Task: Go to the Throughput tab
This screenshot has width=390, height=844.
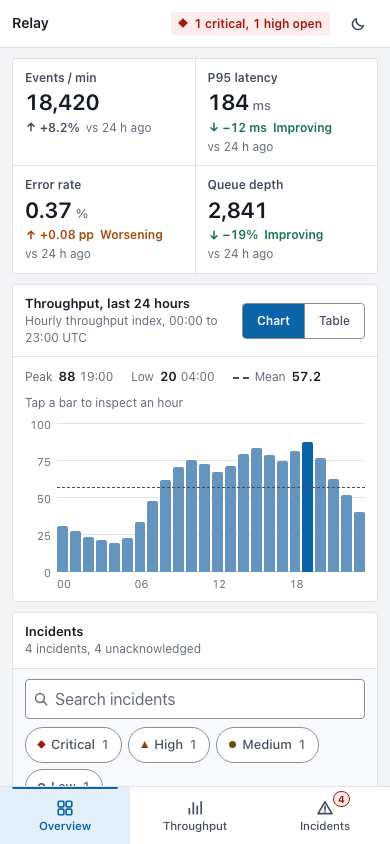Action: [195, 815]
